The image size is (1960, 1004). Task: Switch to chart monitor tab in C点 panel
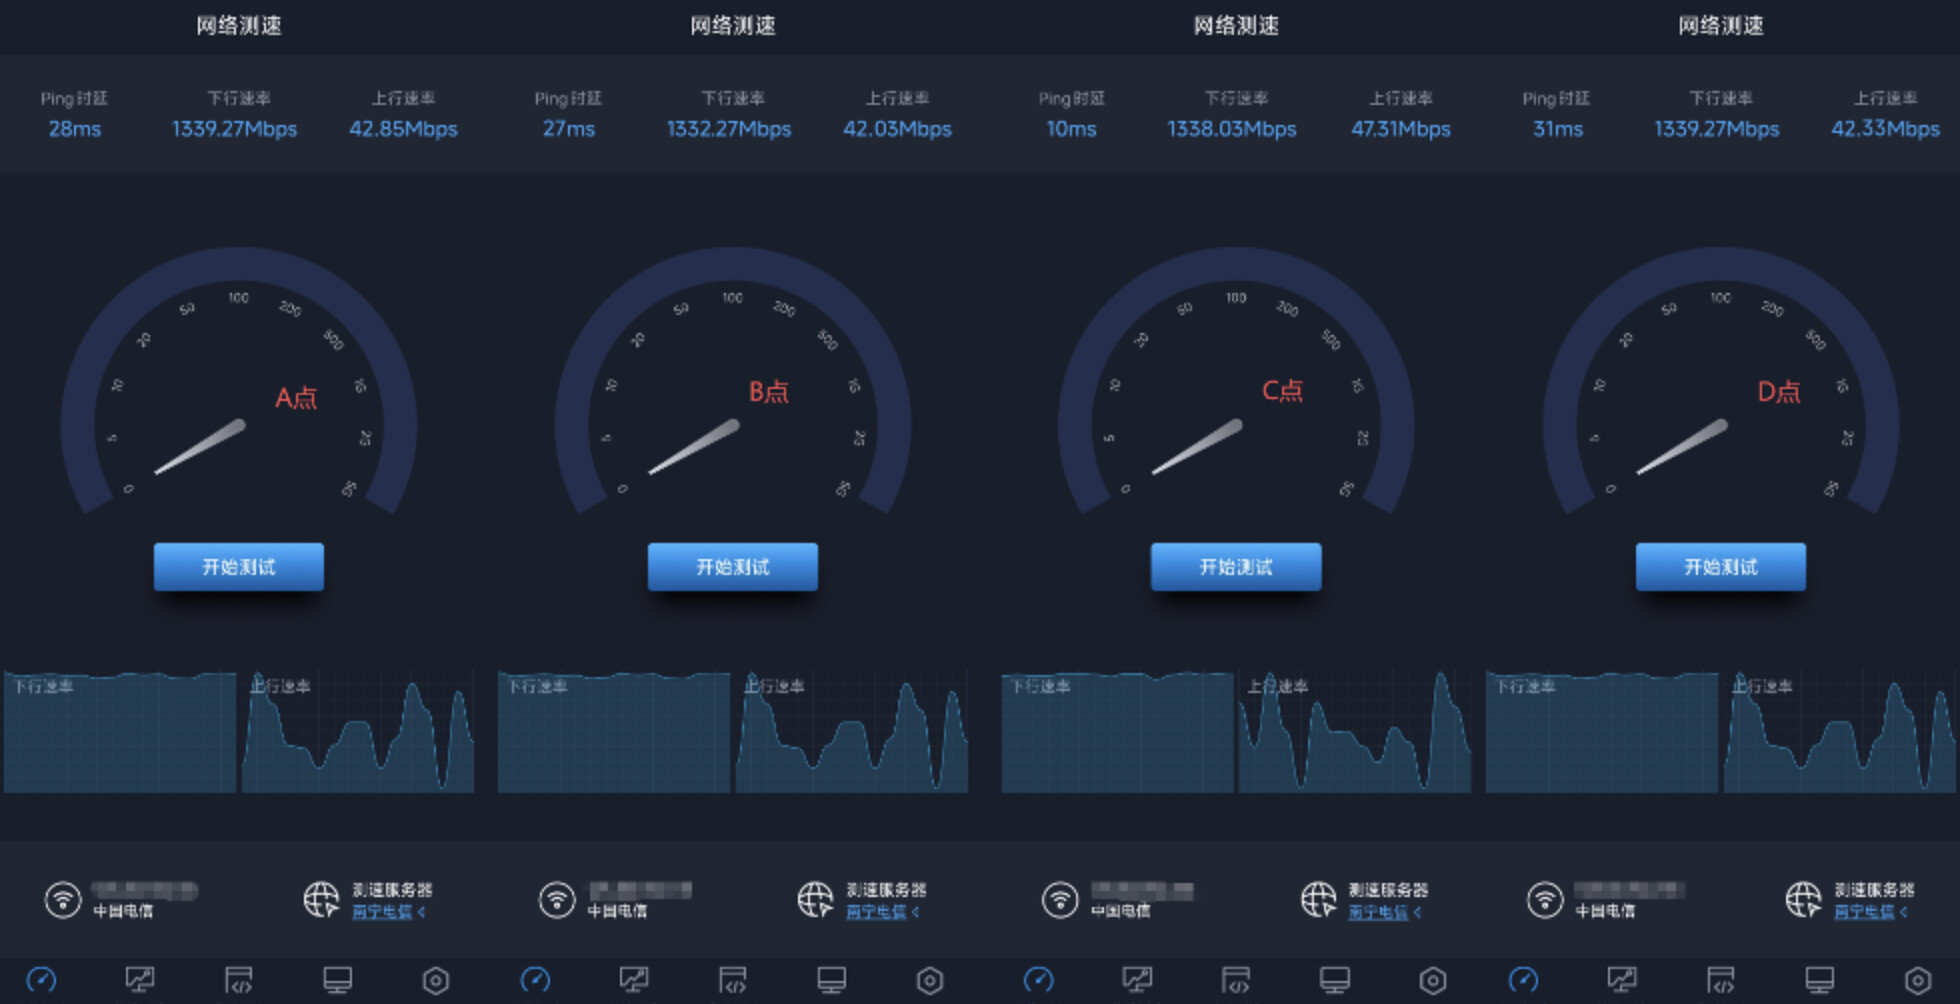click(x=1137, y=980)
